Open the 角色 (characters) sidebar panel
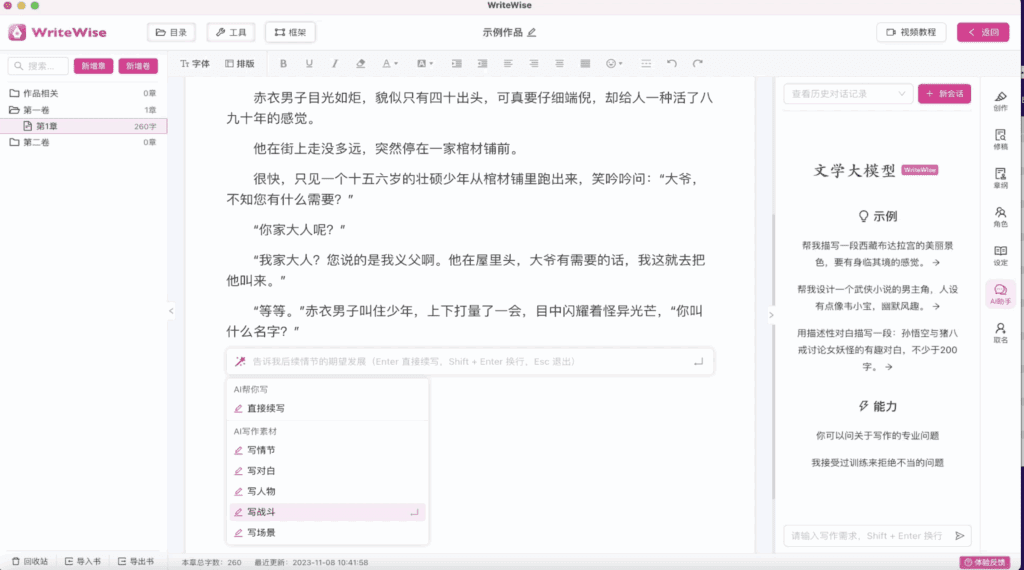 click(x=1000, y=216)
